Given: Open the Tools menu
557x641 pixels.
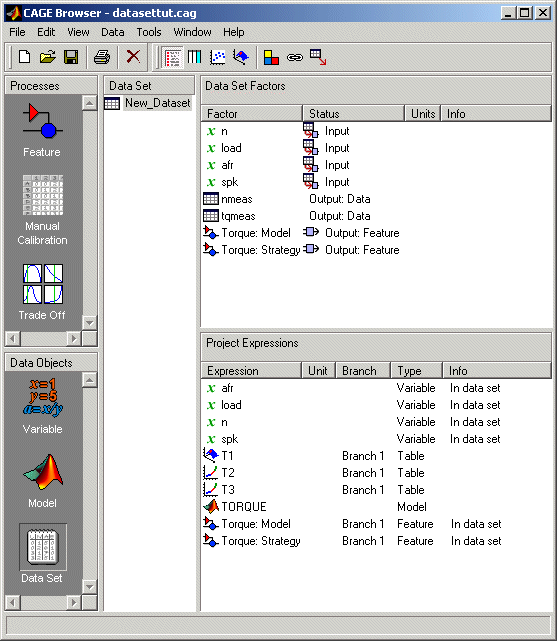Looking at the screenshot, I should [149, 32].
